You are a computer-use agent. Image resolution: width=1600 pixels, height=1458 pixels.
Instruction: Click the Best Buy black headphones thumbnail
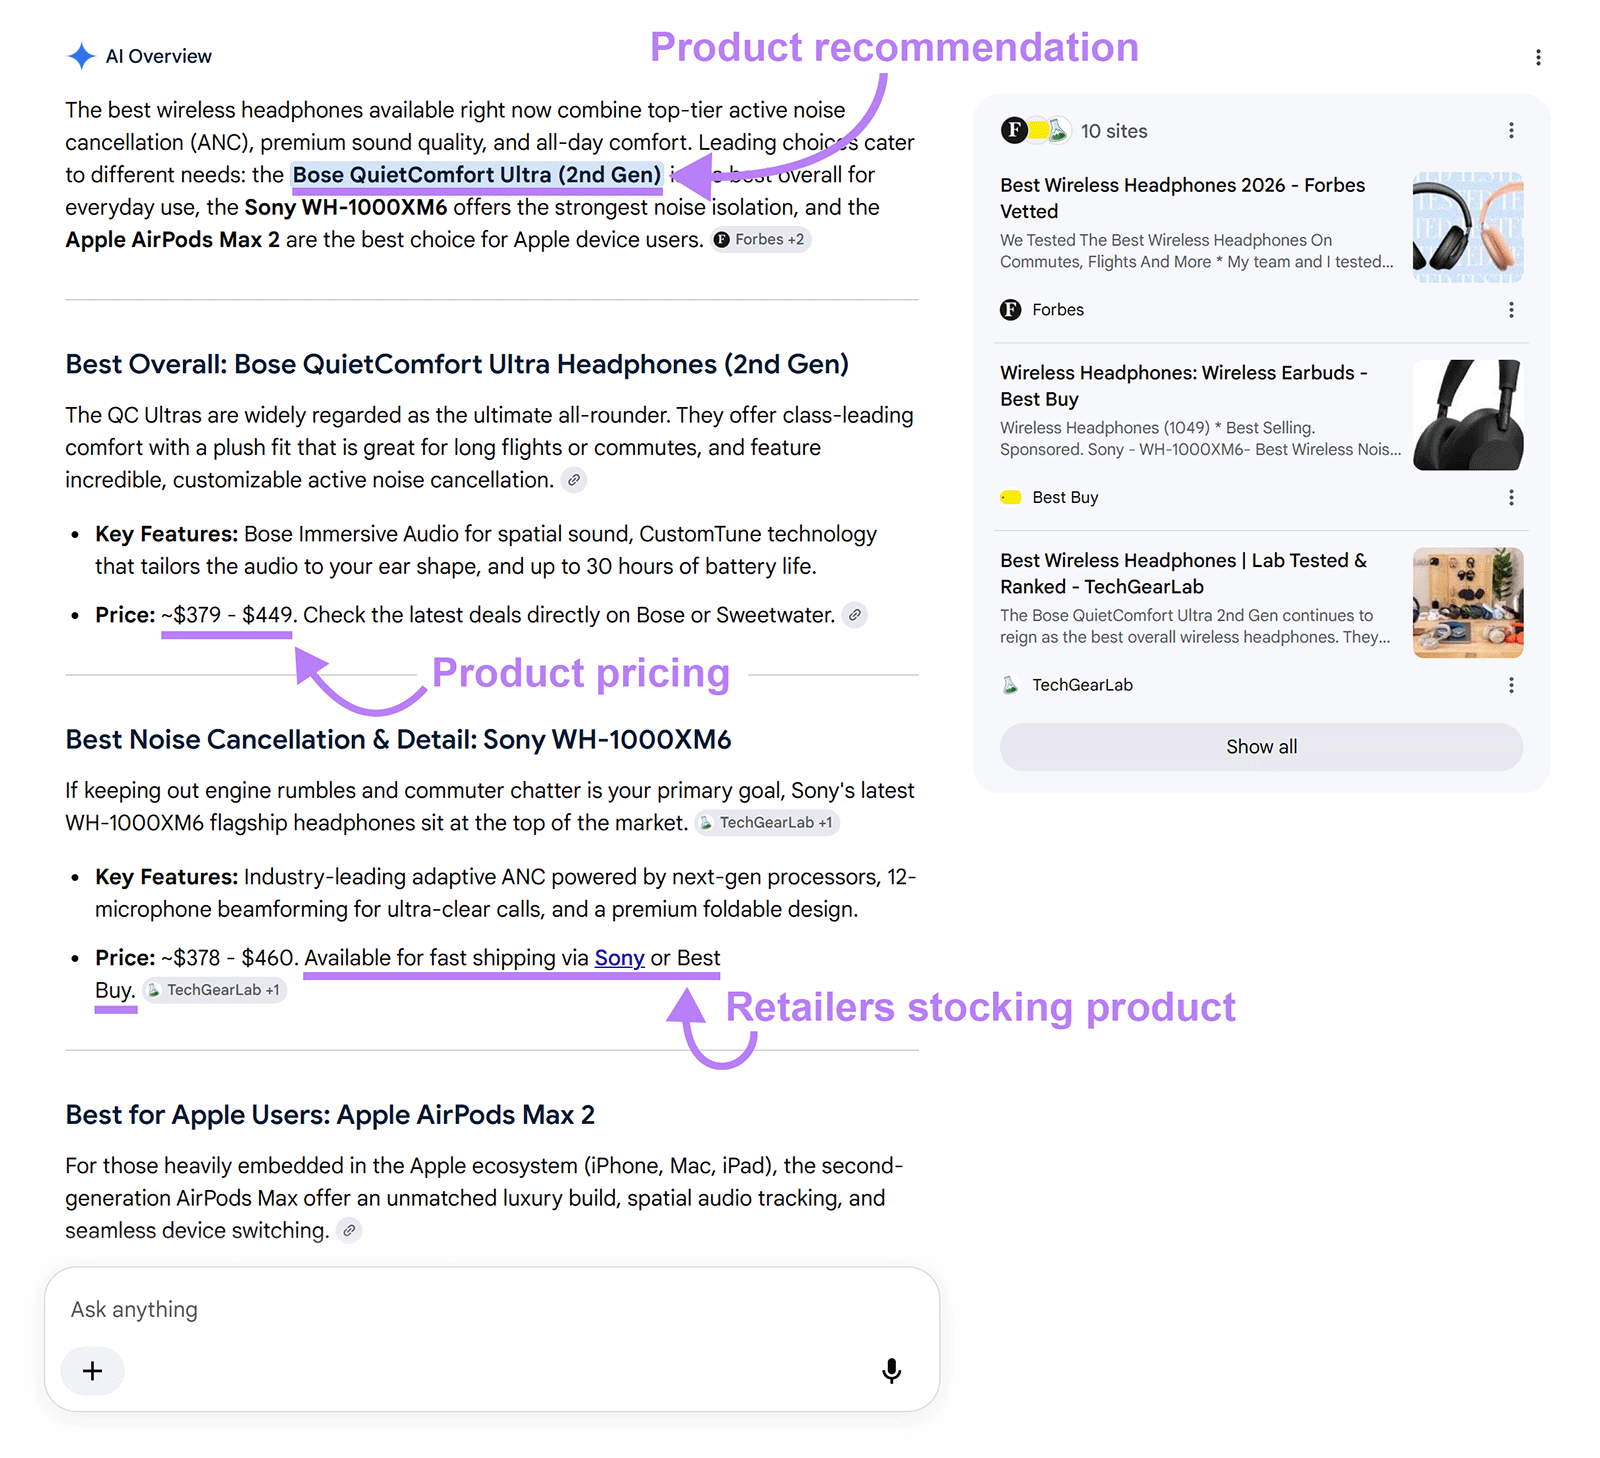tap(1467, 415)
